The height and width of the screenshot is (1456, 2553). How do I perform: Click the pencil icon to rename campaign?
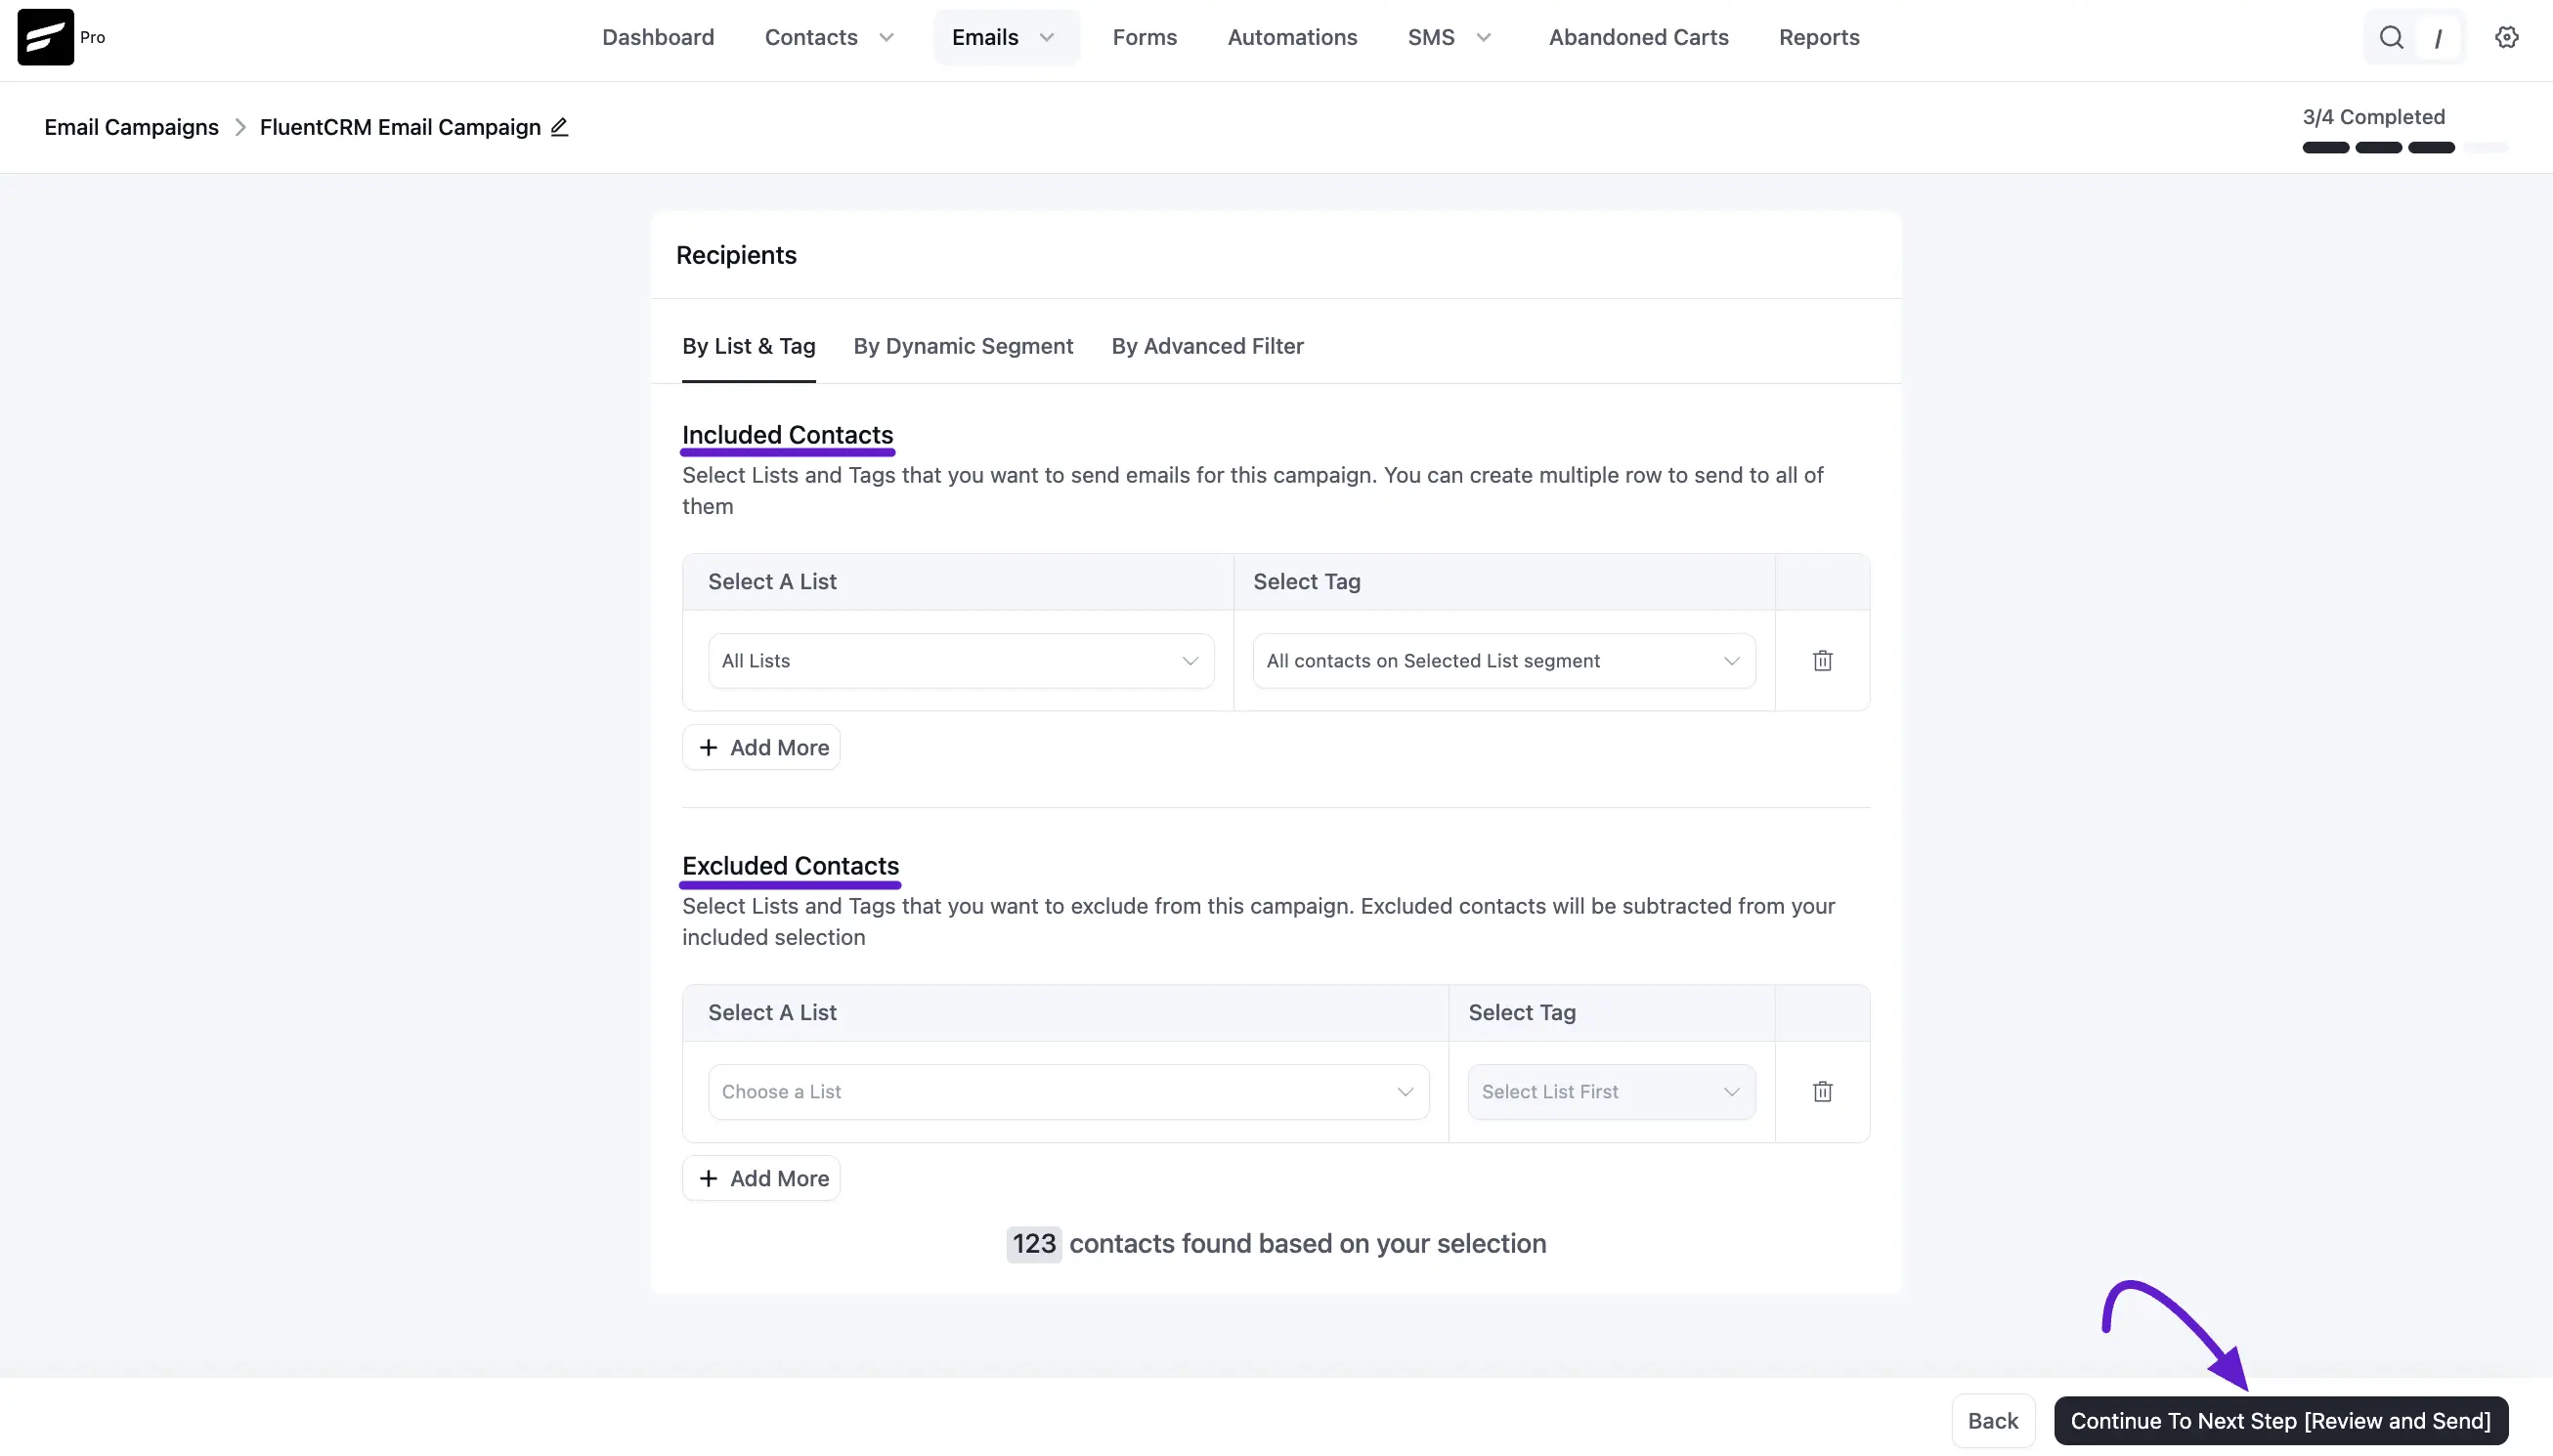click(559, 127)
